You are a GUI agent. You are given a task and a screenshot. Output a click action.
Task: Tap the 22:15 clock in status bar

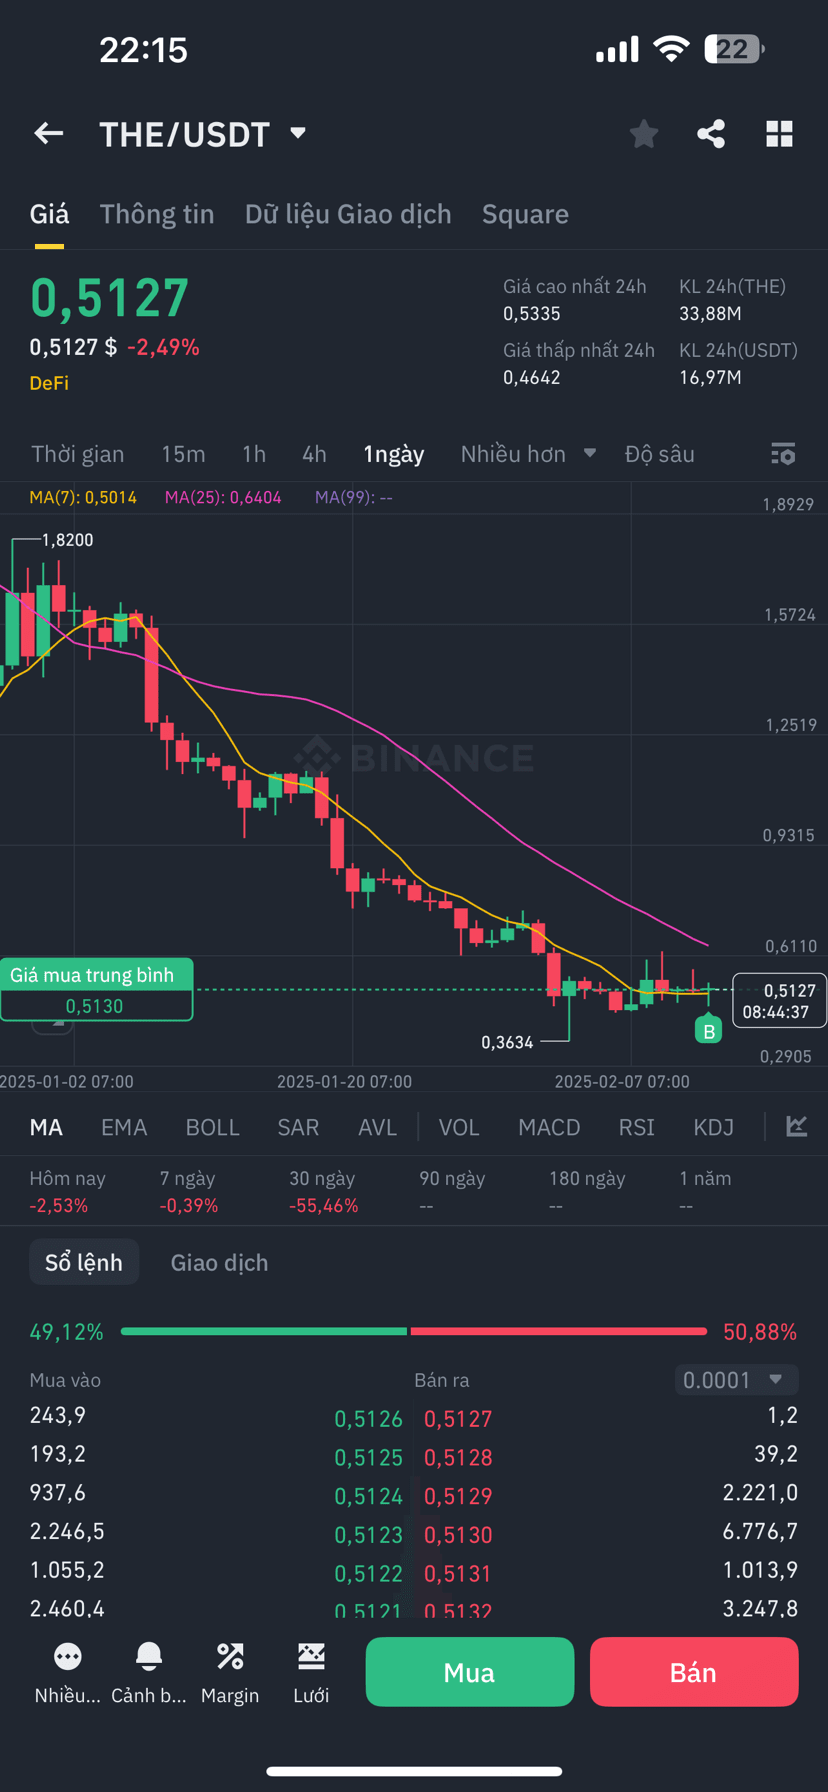143,49
